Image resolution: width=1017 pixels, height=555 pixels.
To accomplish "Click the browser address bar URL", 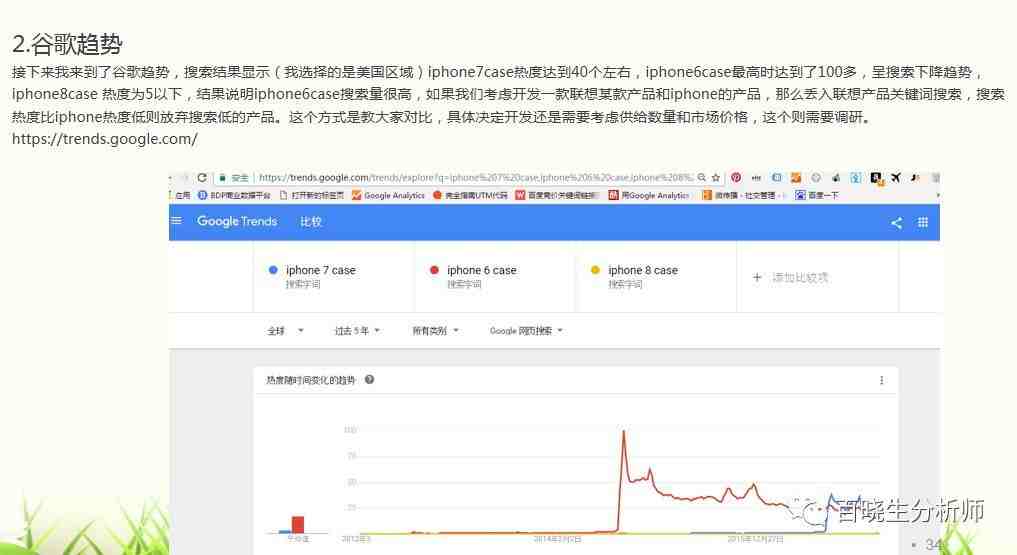I will click(x=476, y=177).
